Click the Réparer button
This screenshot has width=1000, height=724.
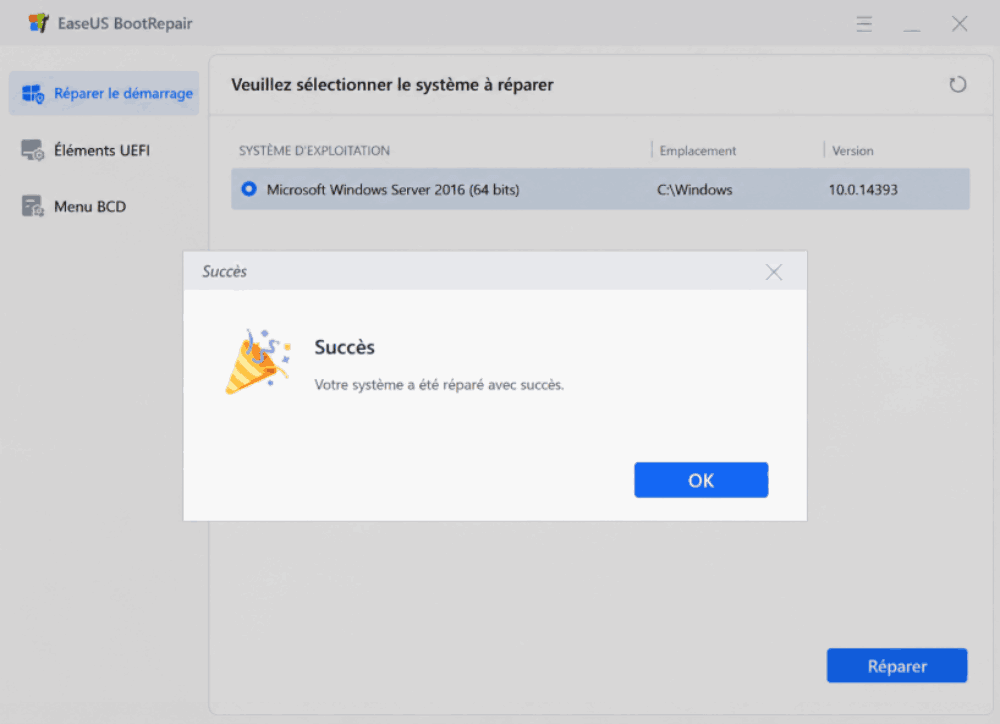point(897,665)
